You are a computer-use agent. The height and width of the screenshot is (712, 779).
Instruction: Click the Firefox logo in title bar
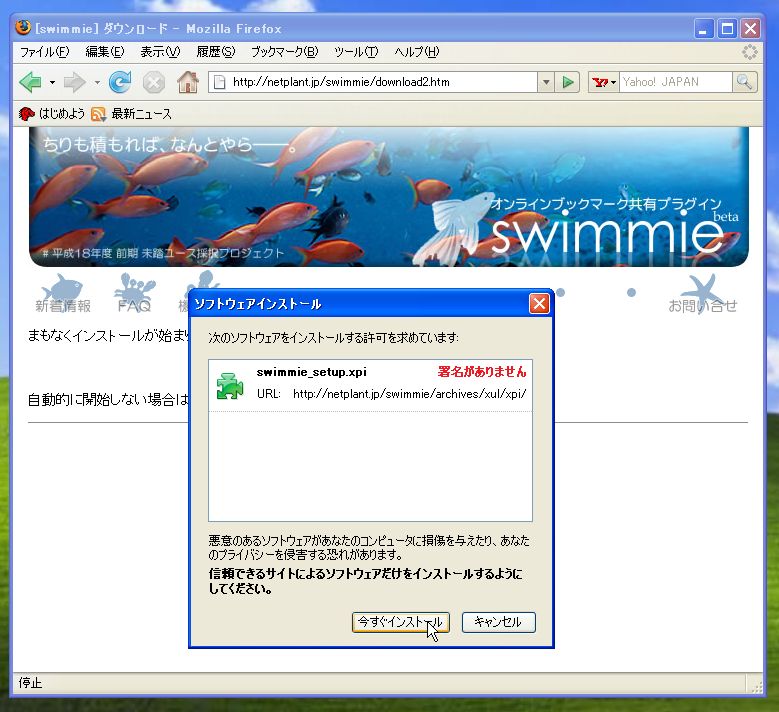tap(23, 27)
